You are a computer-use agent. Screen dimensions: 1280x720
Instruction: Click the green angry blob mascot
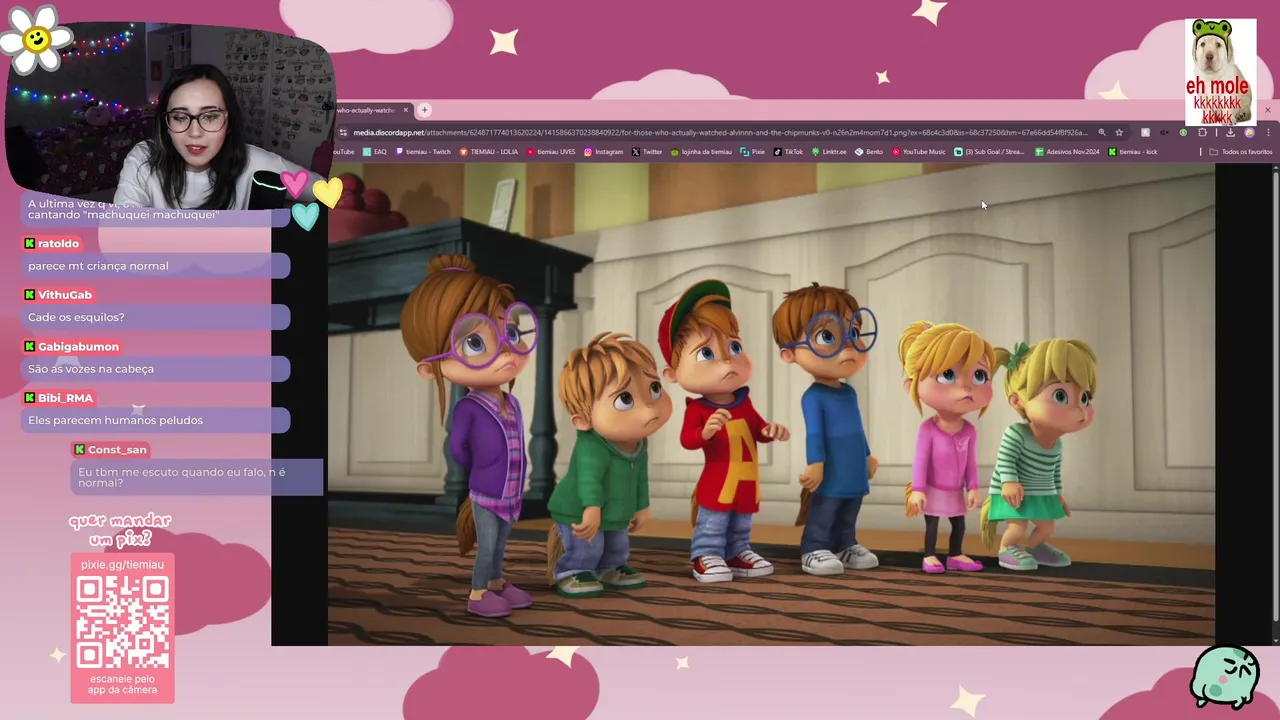[1225, 677]
